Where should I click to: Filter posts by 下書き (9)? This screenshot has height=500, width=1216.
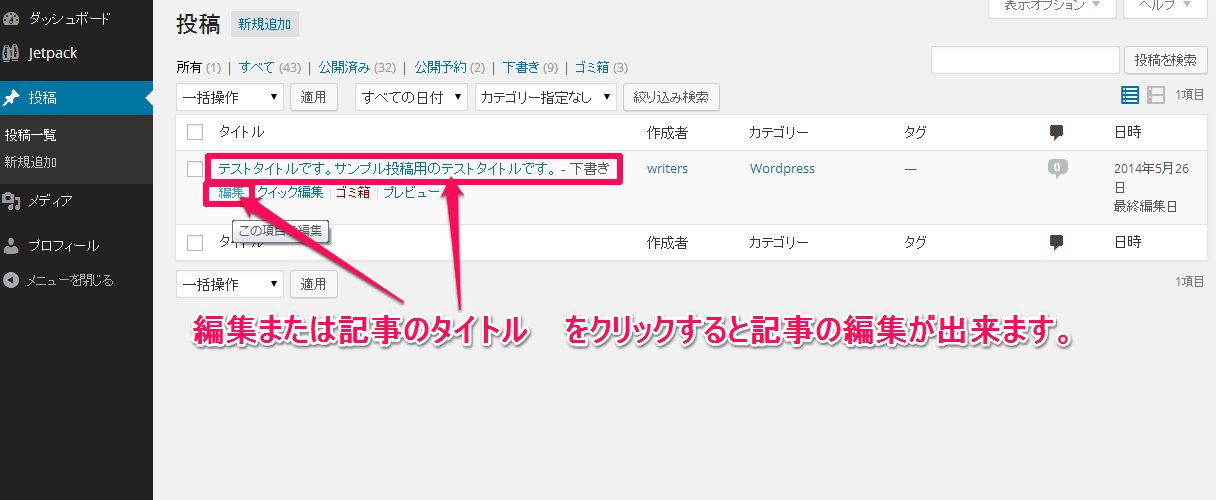tap(530, 68)
